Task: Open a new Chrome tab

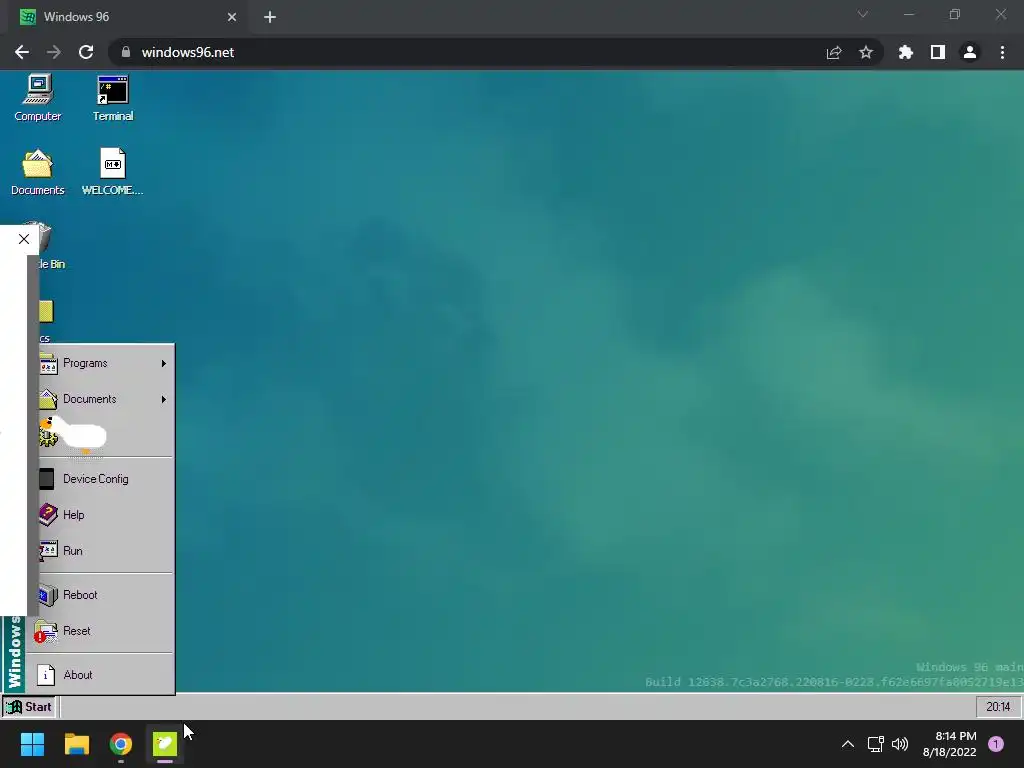Action: point(270,17)
